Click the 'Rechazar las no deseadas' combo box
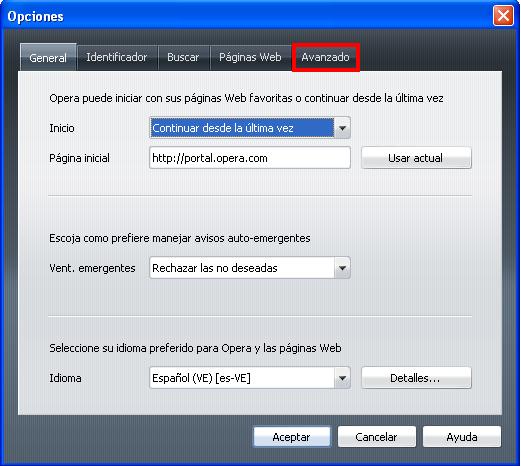Image resolution: width=521 pixels, height=466 pixels. point(250,268)
